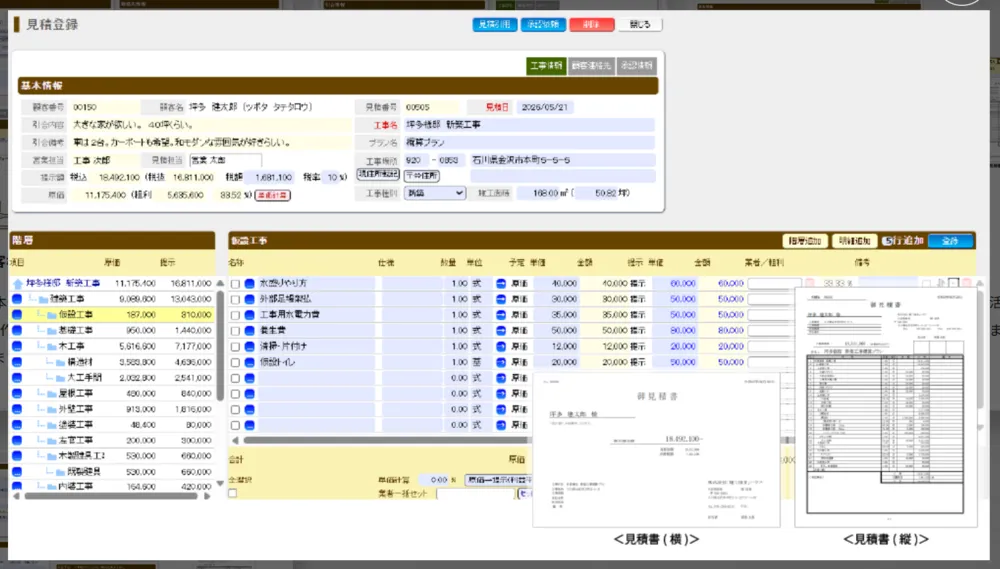Check the box for 養生費 row
The height and width of the screenshot is (569, 1000).
click(235, 331)
